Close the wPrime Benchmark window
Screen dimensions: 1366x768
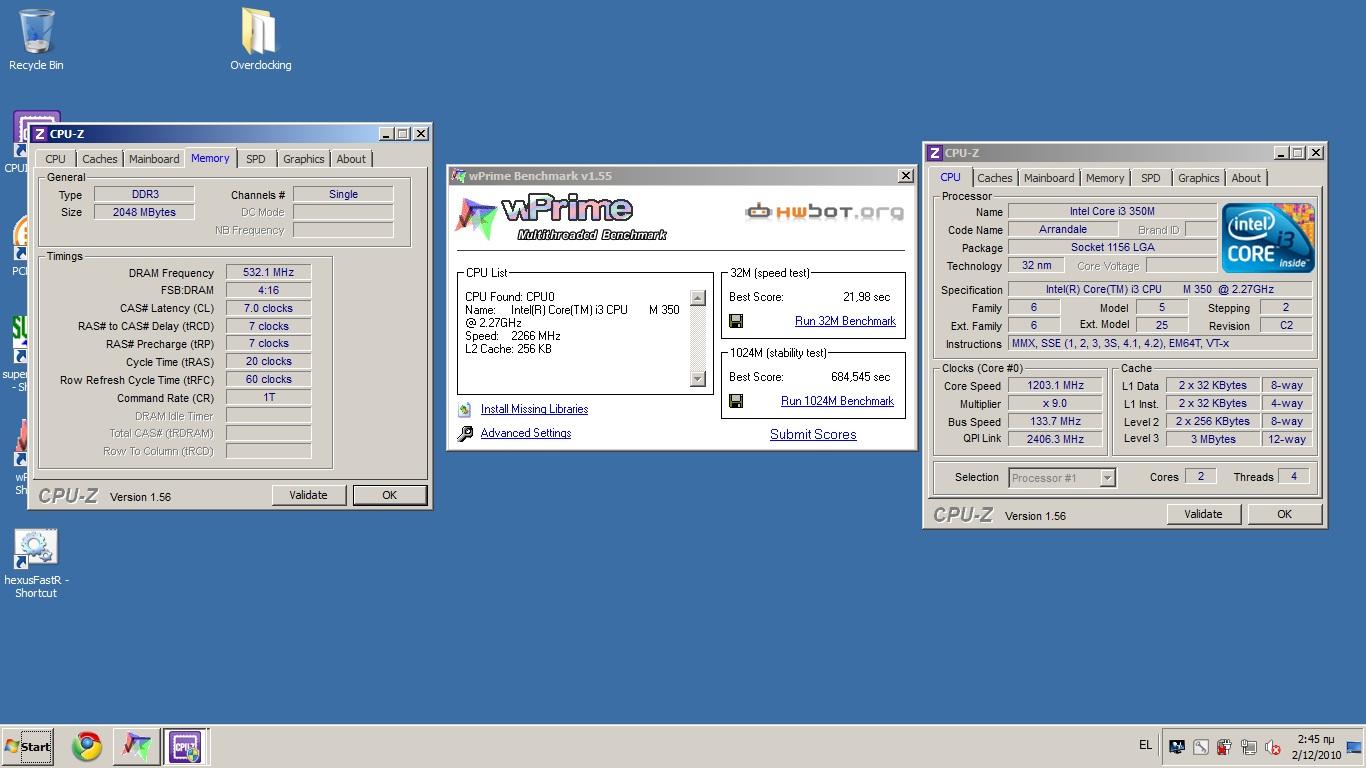tap(905, 176)
